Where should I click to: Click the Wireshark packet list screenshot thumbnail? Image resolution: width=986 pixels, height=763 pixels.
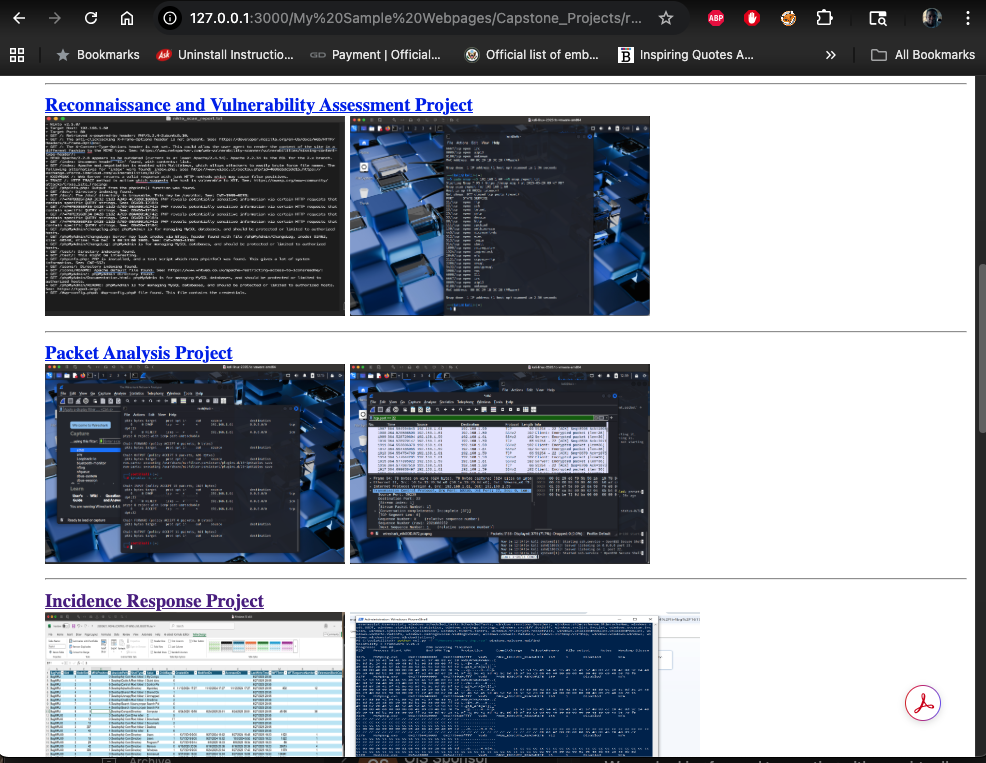click(x=499, y=464)
